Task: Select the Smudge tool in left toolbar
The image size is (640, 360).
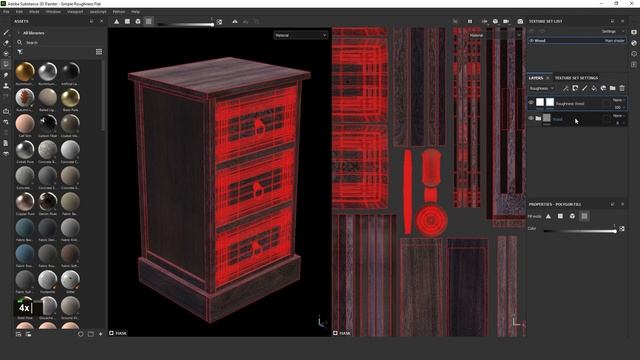Action: tap(6, 75)
